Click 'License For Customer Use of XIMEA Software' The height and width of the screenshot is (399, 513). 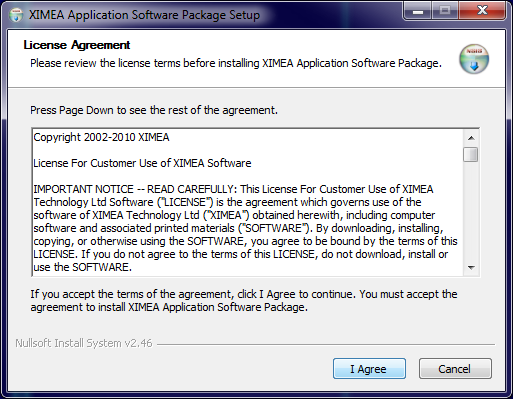[x=142, y=163]
